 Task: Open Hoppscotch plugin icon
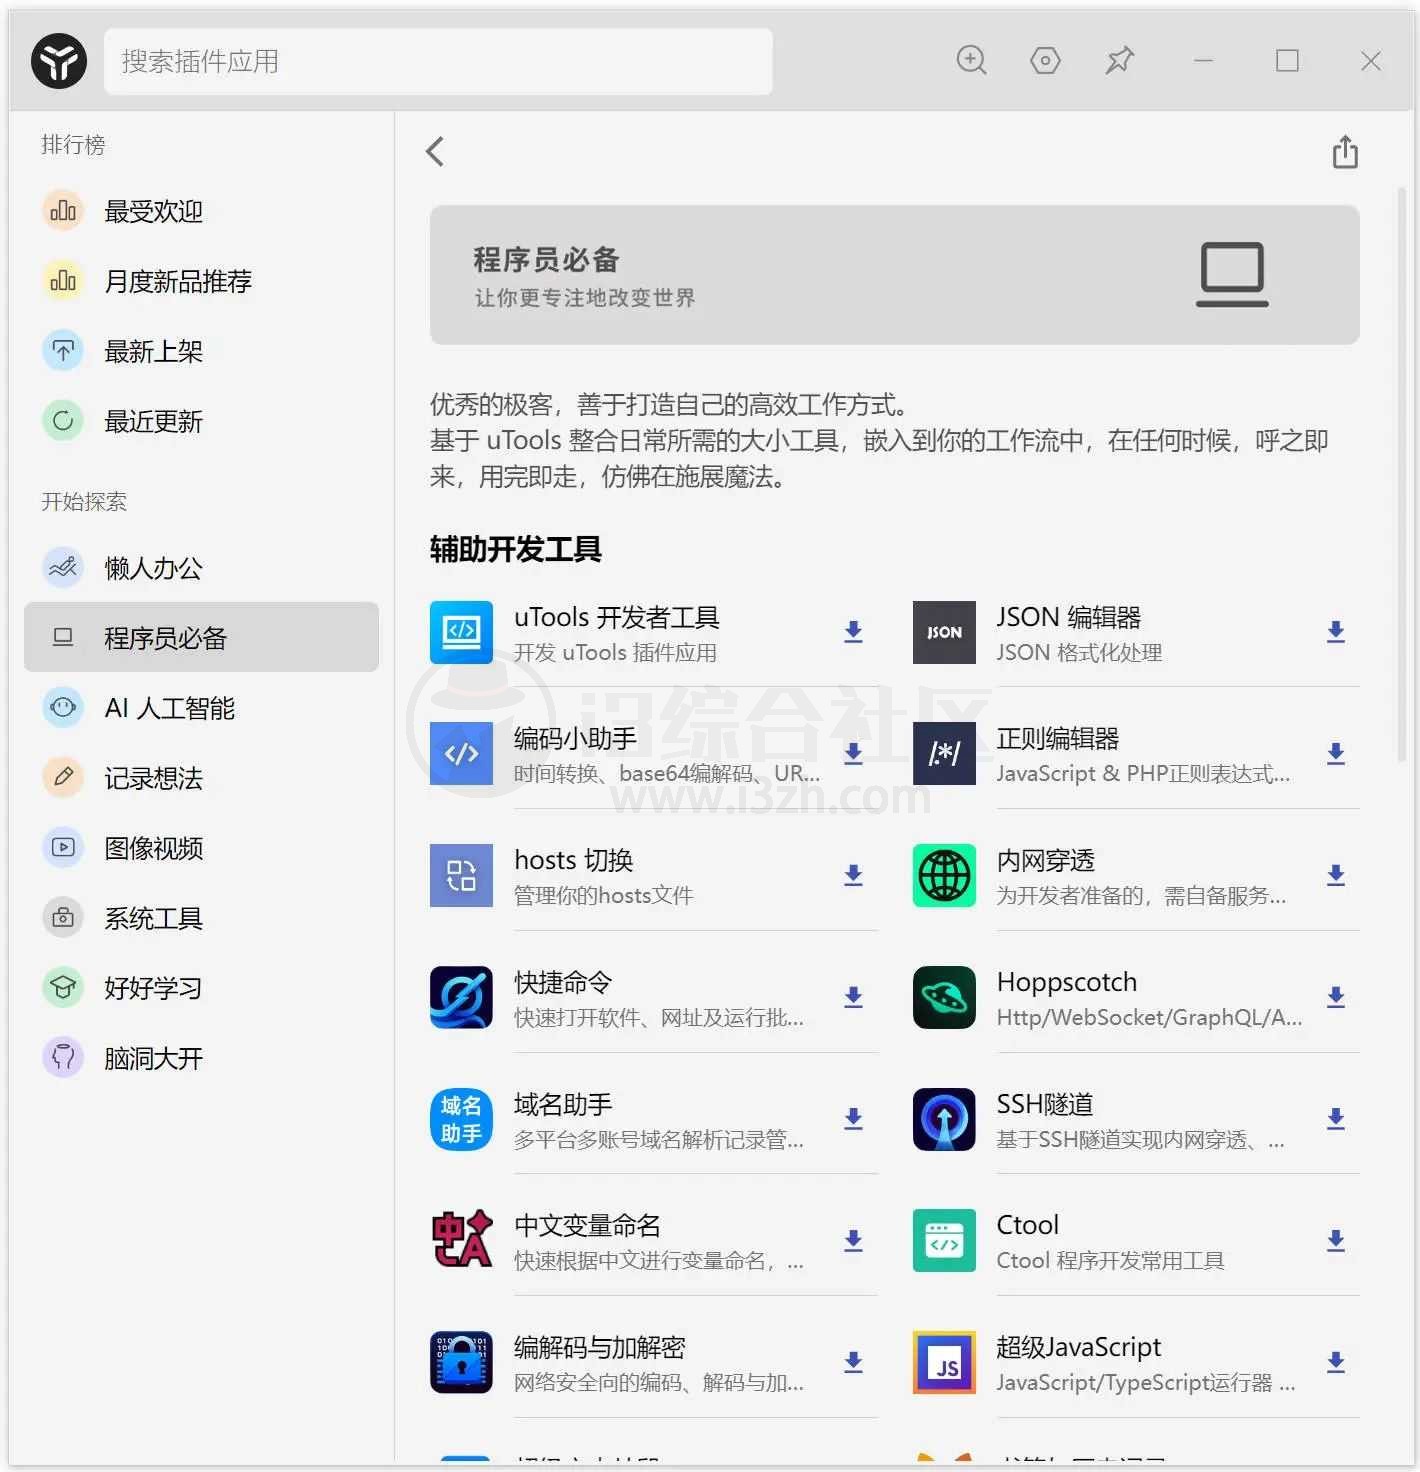944,998
